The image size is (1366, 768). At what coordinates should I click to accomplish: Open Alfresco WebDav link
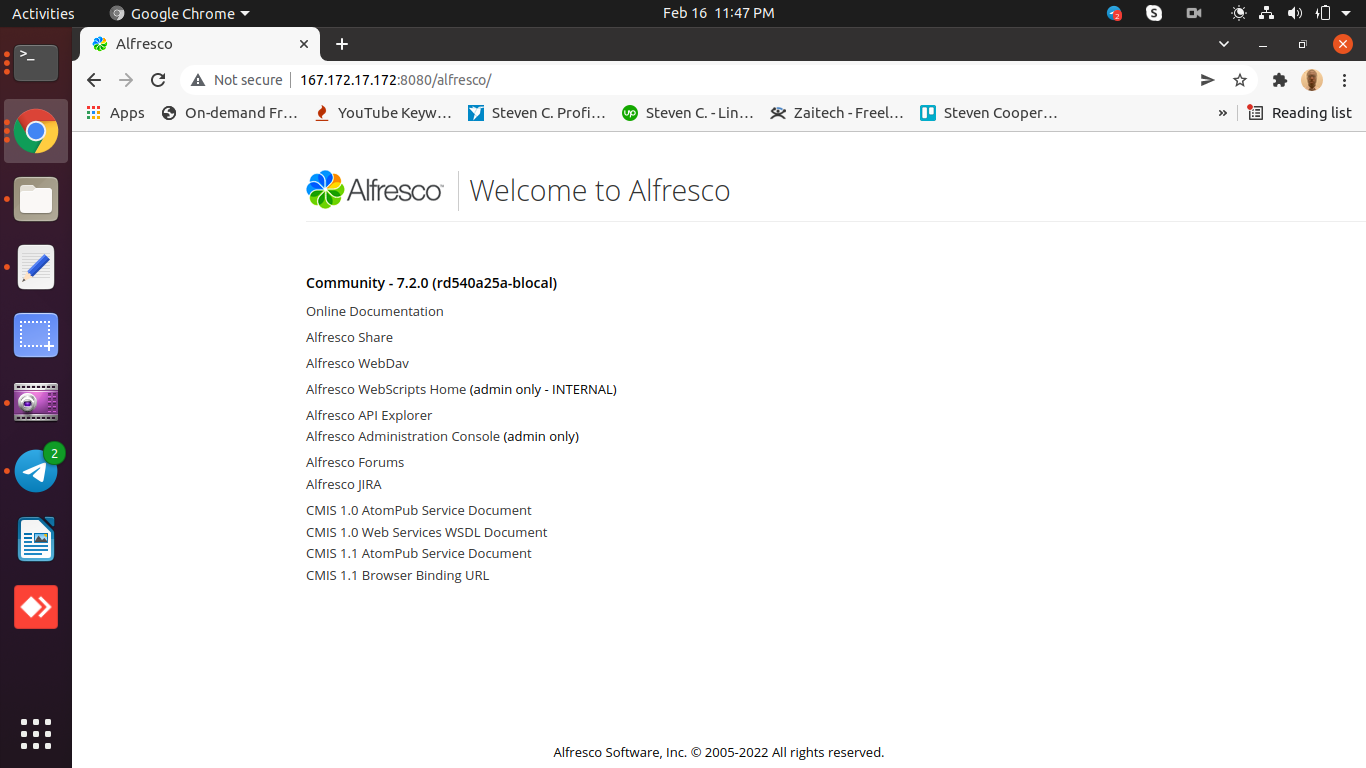(x=357, y=363)
